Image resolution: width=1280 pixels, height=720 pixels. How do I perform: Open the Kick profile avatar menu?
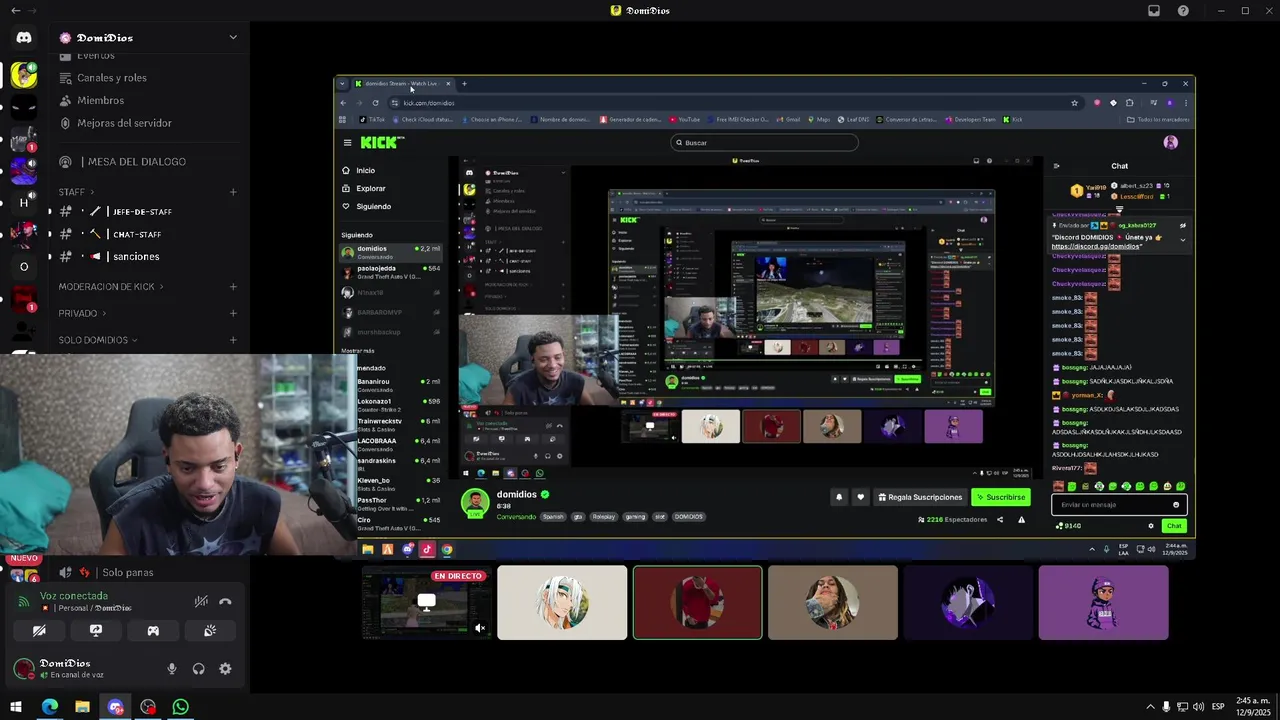click(1171, 142)
